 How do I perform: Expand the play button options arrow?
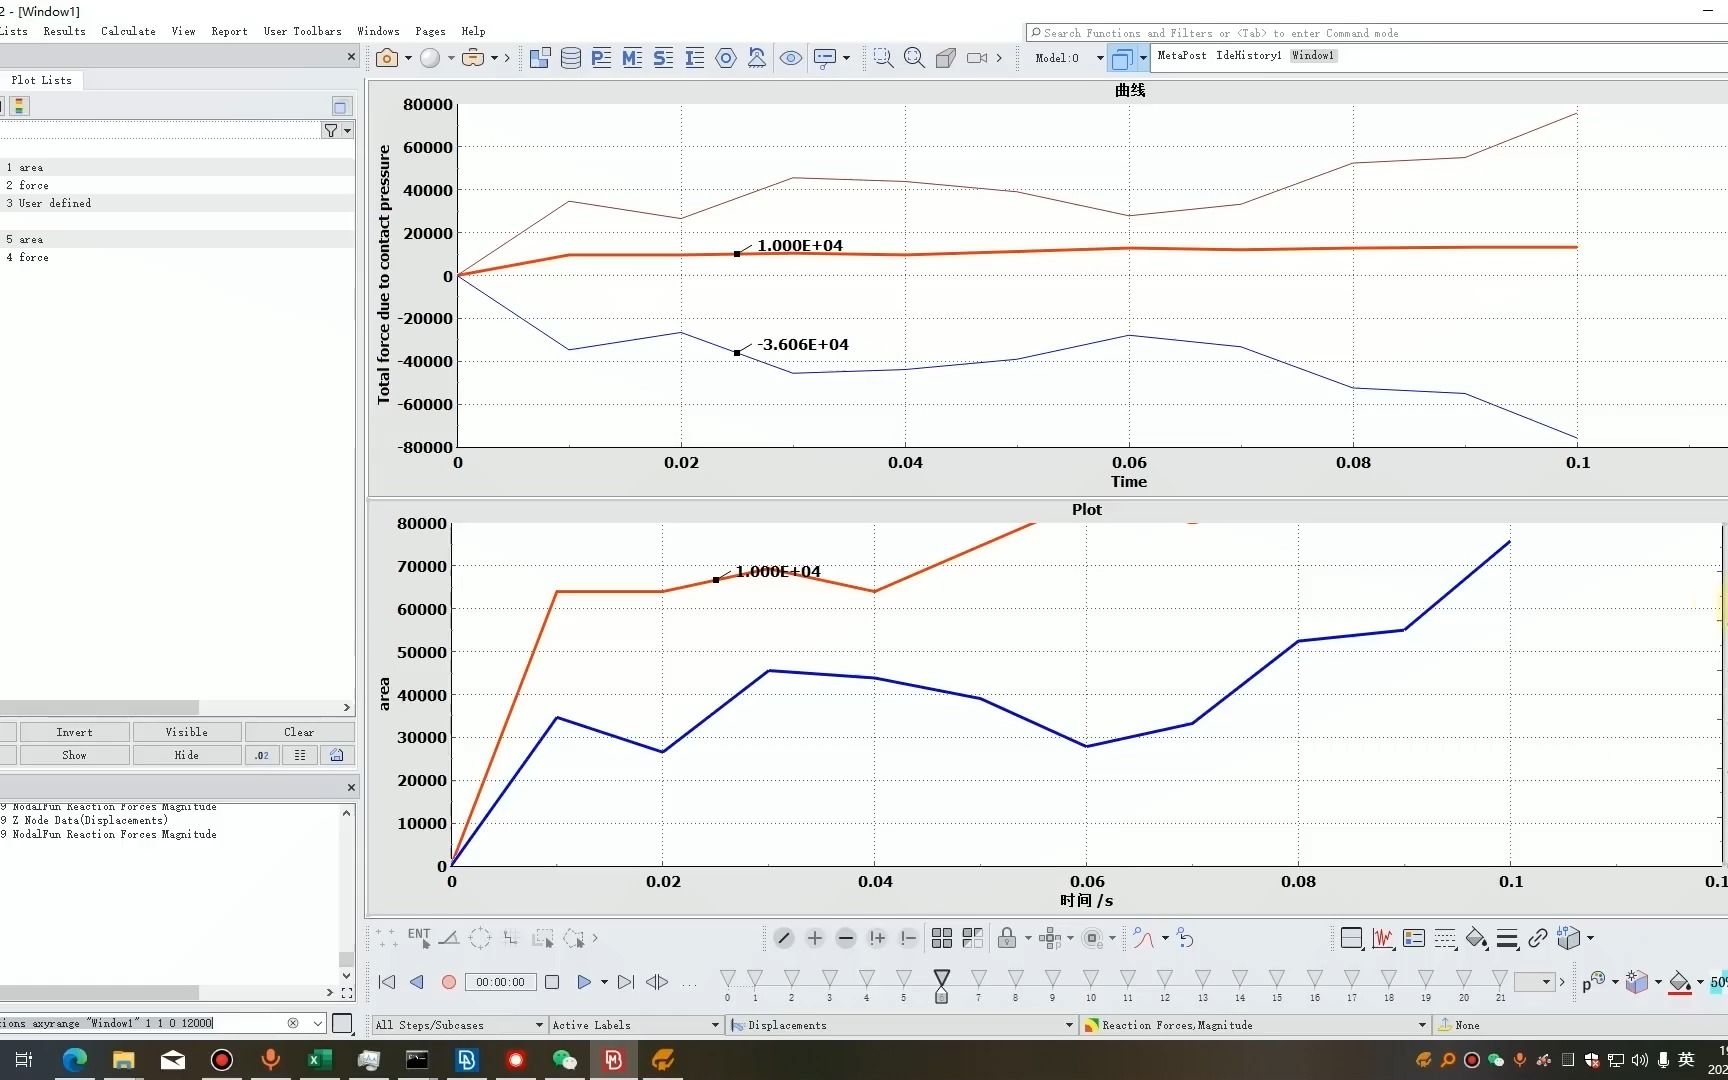[604, 982]
